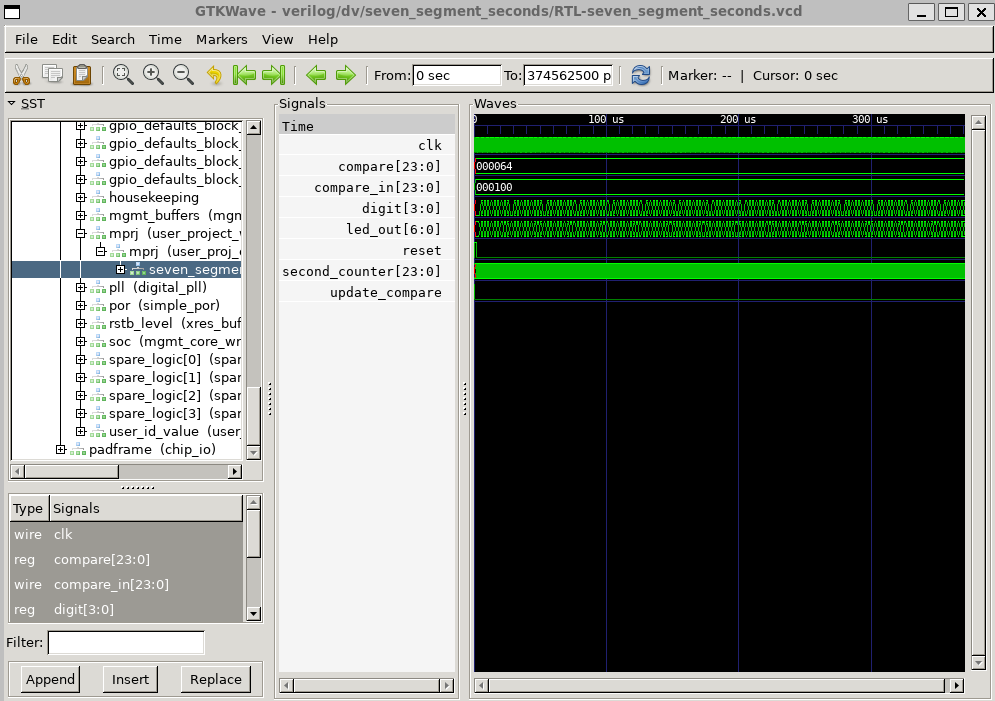Click the Replace button

pyautogui.click(x=216, y=679)
